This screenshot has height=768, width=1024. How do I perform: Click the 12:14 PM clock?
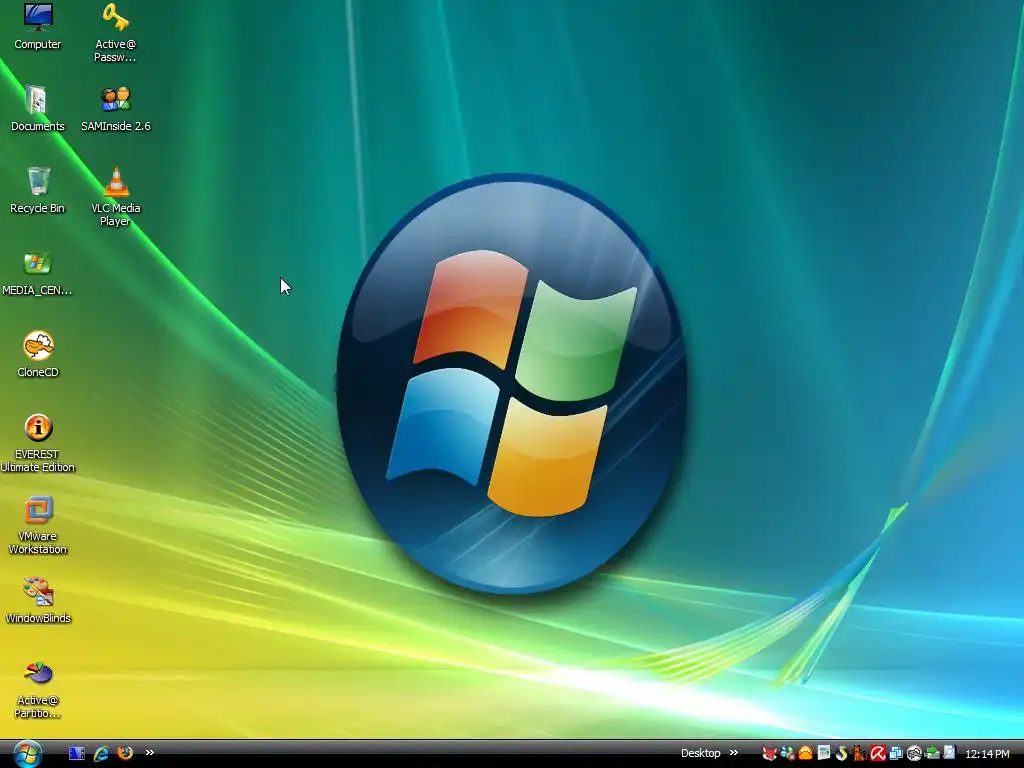pyautogui.click(x=987, y=754)
